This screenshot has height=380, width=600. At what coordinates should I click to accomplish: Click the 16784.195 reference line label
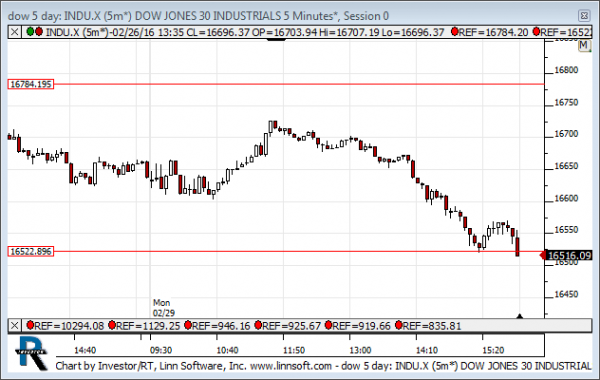[31, 84]
